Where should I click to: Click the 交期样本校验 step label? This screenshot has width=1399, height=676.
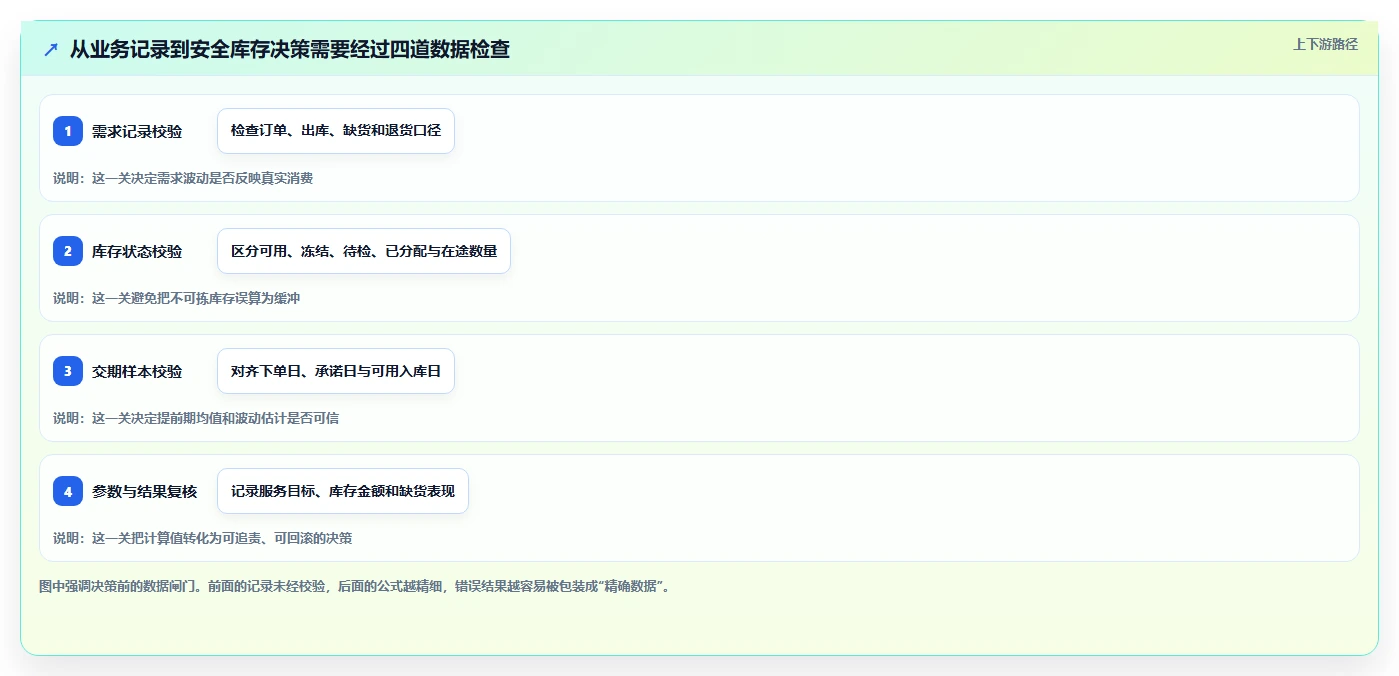[137, 371]
